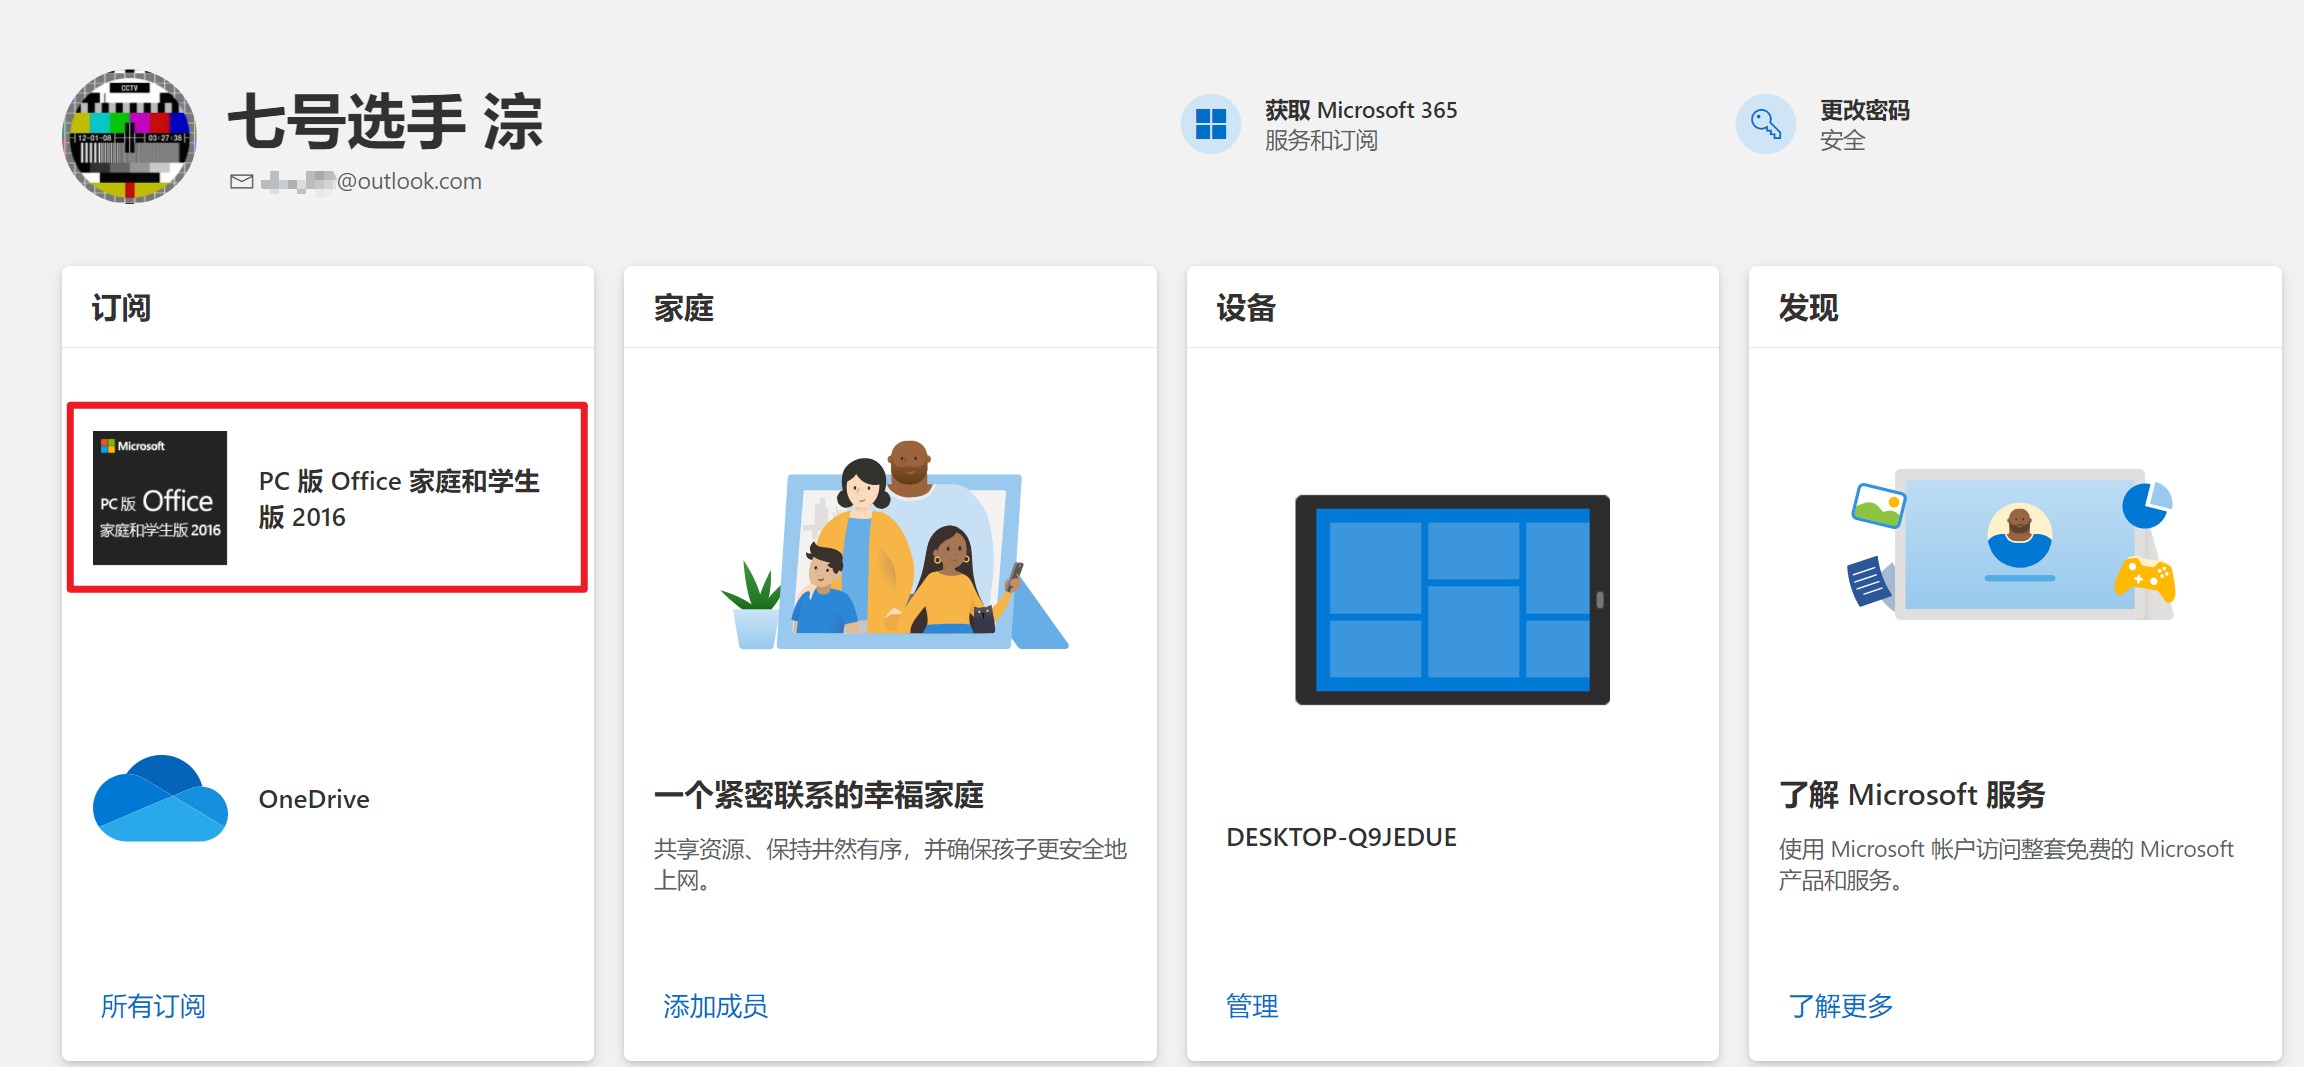Viewport: 2304px width, 1067px height.
Task: Open 所有订阅 to view all subscriptions
Action: point(152,1006)
